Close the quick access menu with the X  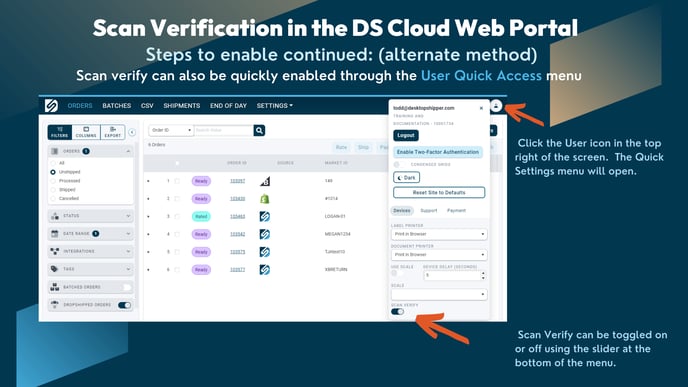coord(481,108)
